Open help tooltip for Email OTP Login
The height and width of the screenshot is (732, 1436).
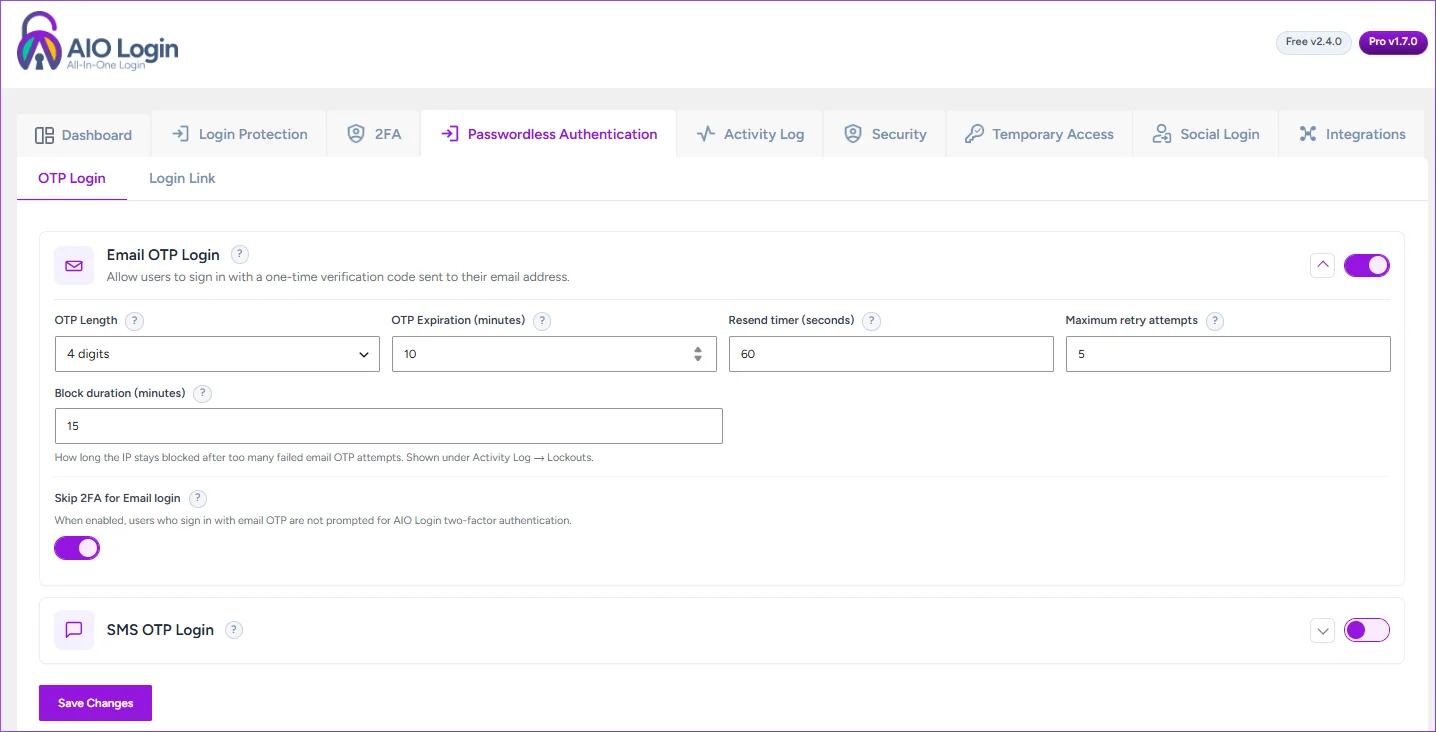240,255
